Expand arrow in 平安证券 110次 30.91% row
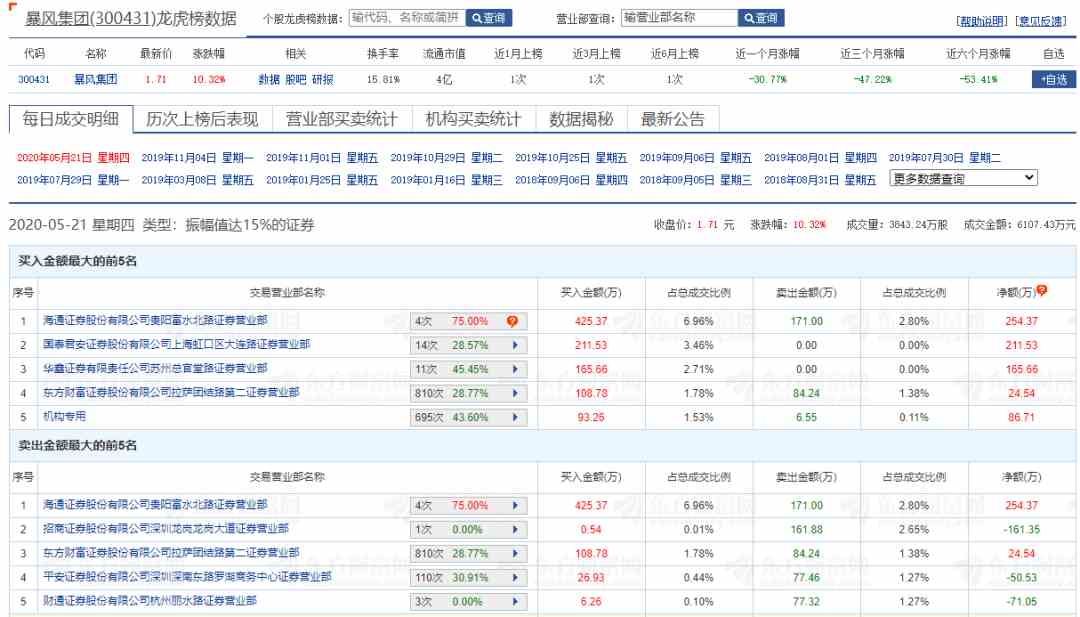 tap(515, 577)
